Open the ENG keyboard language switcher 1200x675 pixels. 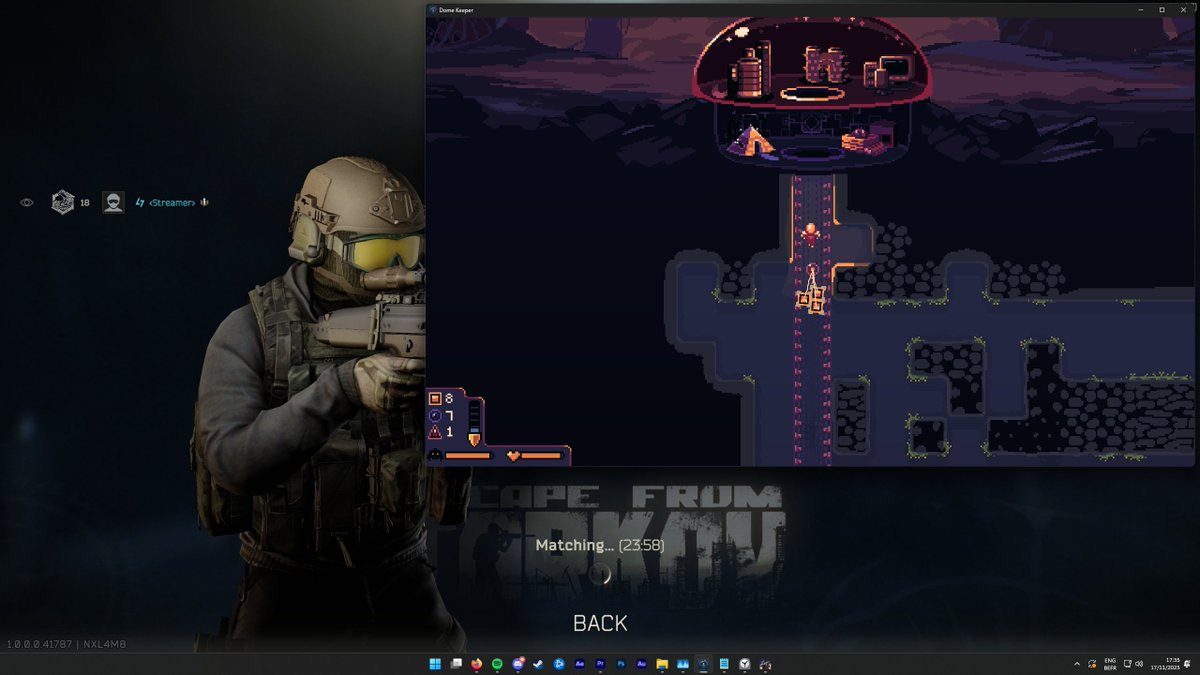[1110, 664]
